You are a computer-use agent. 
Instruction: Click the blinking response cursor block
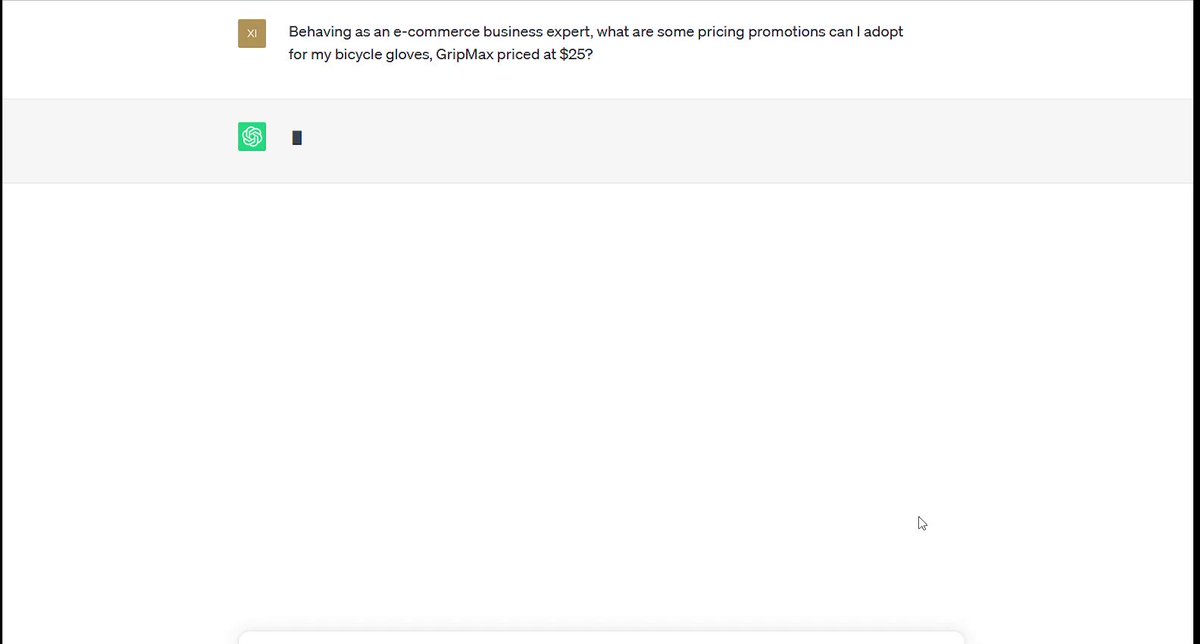tap(297, 138)
